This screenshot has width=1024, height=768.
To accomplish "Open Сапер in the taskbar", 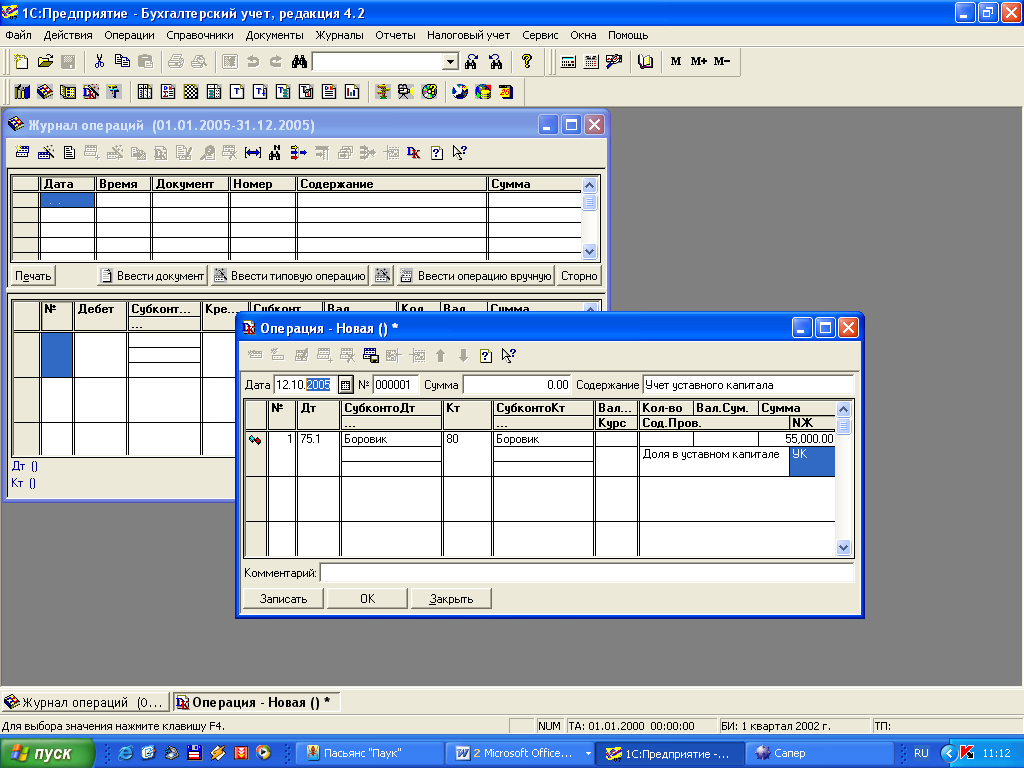I will click(820, 754).
